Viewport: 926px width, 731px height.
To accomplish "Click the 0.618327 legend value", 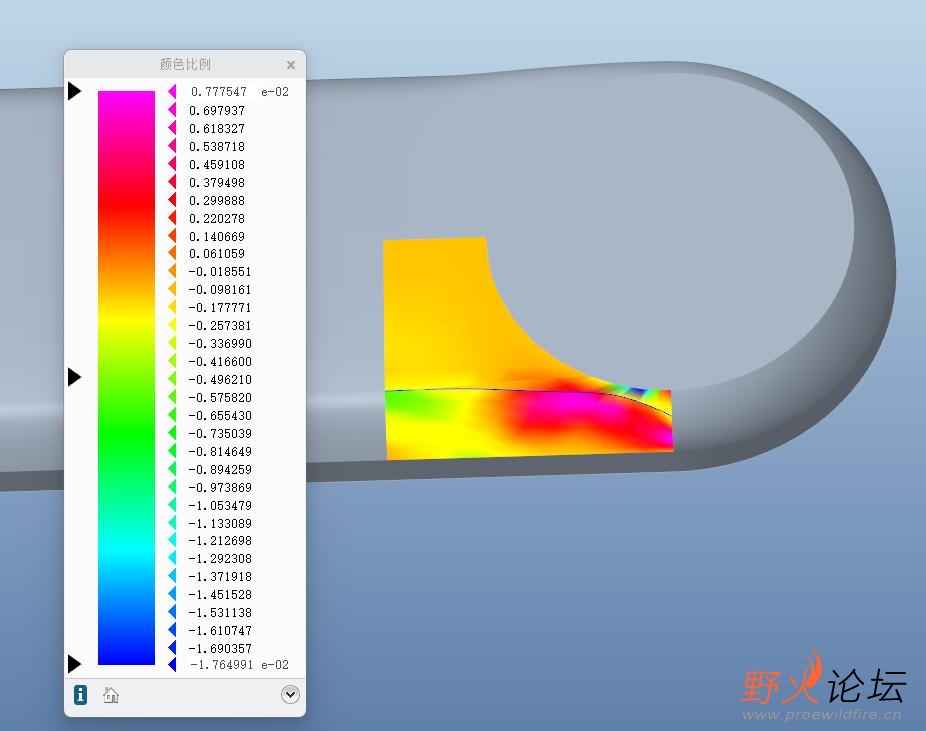I will pos(217,129).
